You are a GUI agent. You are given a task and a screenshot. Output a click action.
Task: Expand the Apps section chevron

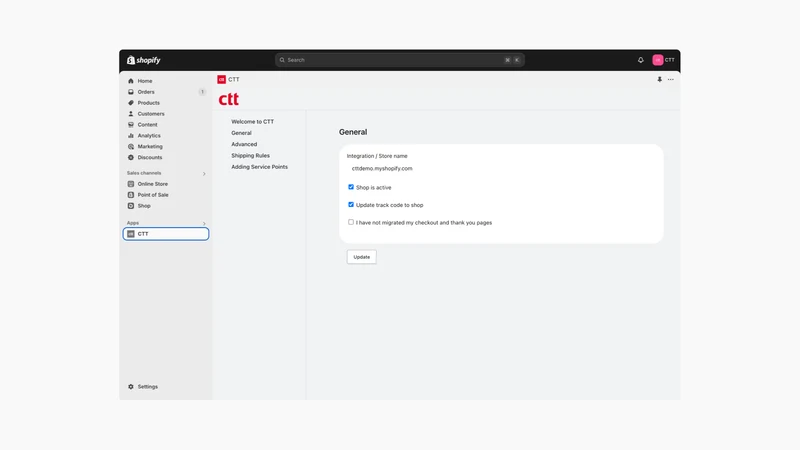[x=204, y=223]
